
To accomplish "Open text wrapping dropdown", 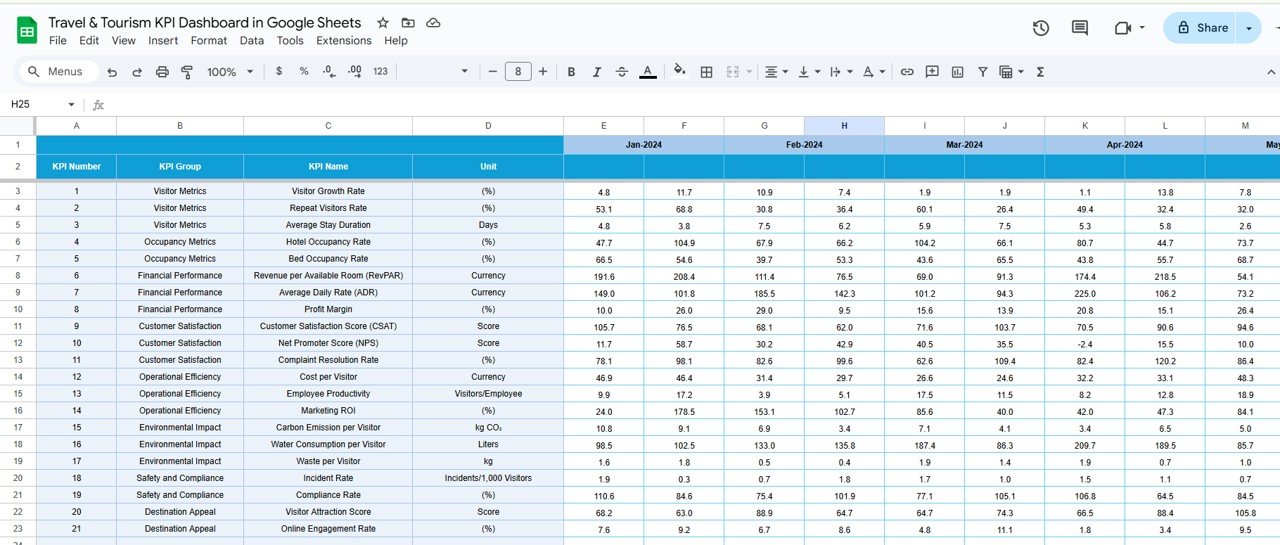I will (x=842, y=72).
